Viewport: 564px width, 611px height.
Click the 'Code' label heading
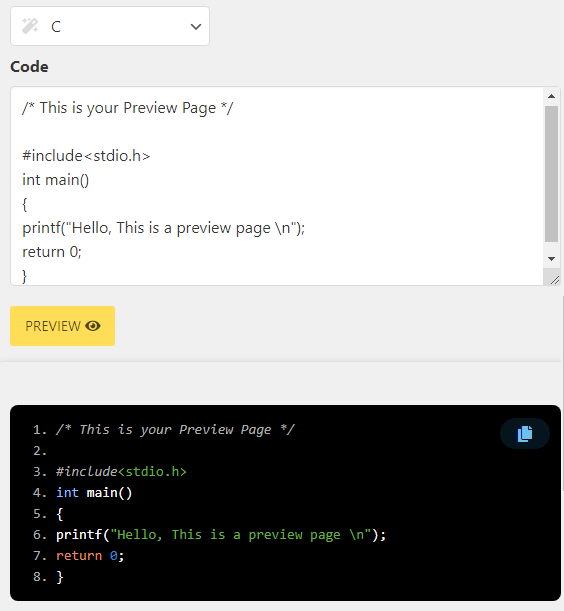click(29, 67)
